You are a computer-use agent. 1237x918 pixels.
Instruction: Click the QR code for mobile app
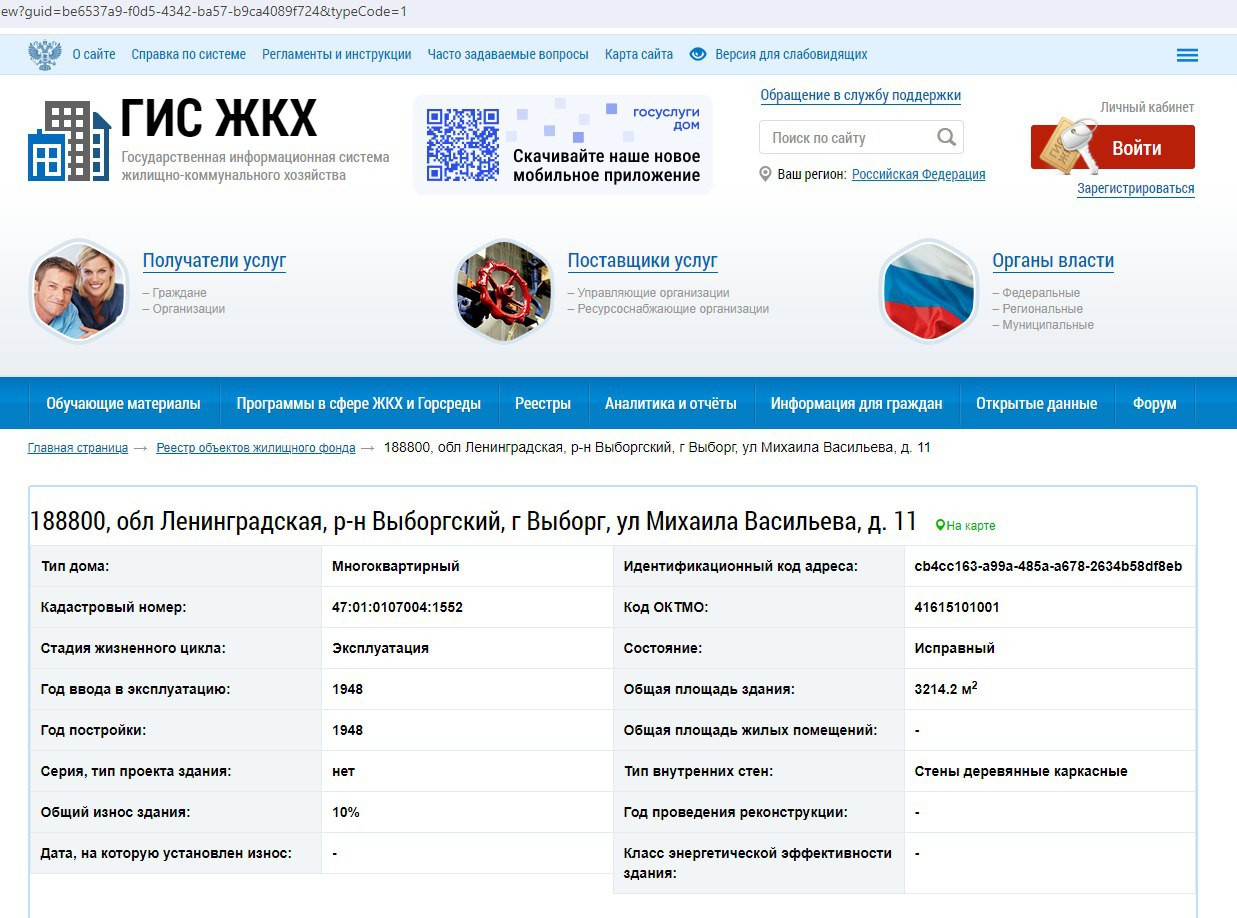tap(462, 145)
